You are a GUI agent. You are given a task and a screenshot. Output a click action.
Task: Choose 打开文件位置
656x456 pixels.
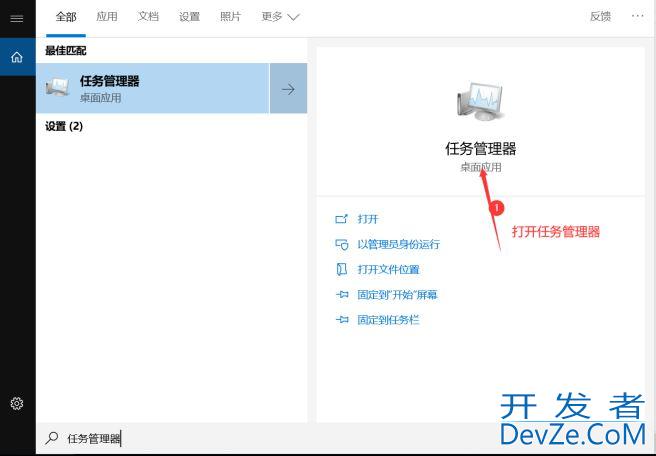click(x=388, y=269)
